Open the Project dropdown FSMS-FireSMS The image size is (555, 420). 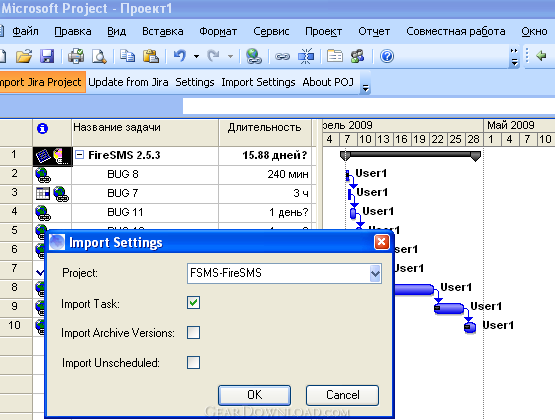(375, 273)
